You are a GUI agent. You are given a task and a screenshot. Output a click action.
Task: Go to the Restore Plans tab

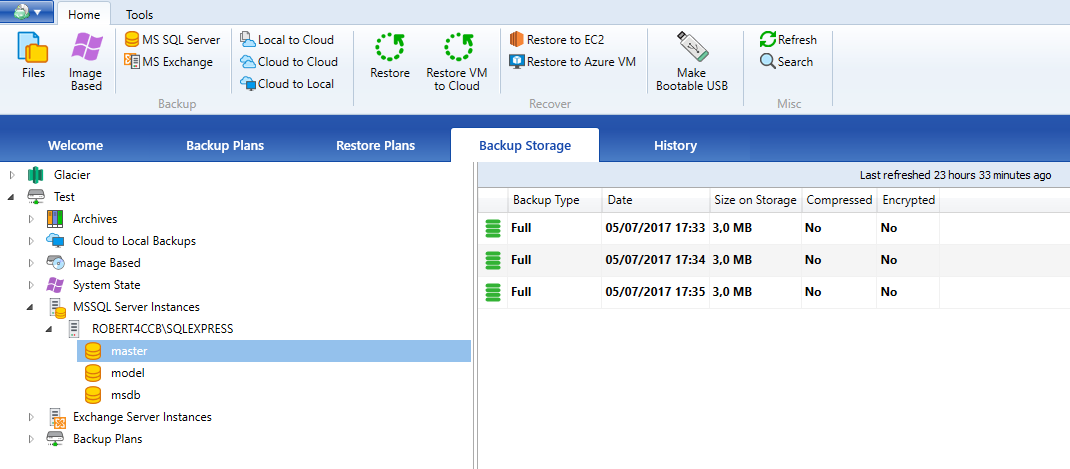click(x=375, y=145)
